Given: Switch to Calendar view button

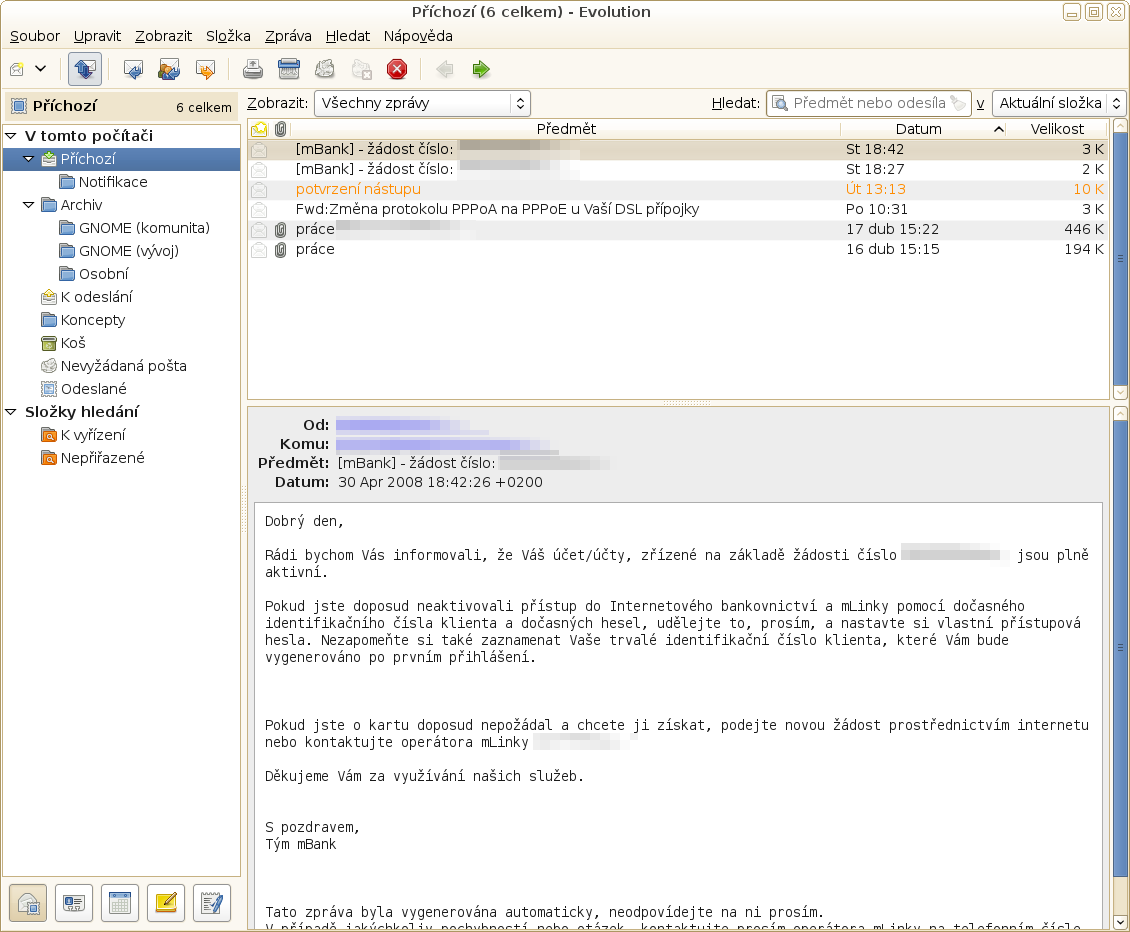Looking at the screenshot, I should (120, 903).
